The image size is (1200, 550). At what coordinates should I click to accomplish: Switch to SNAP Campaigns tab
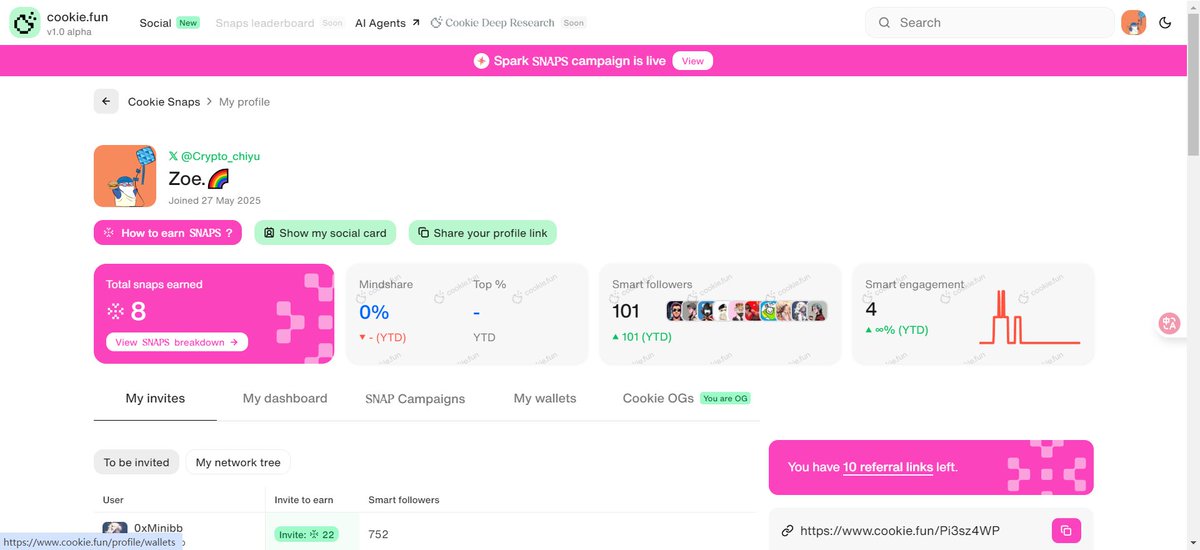pos(415,398)
